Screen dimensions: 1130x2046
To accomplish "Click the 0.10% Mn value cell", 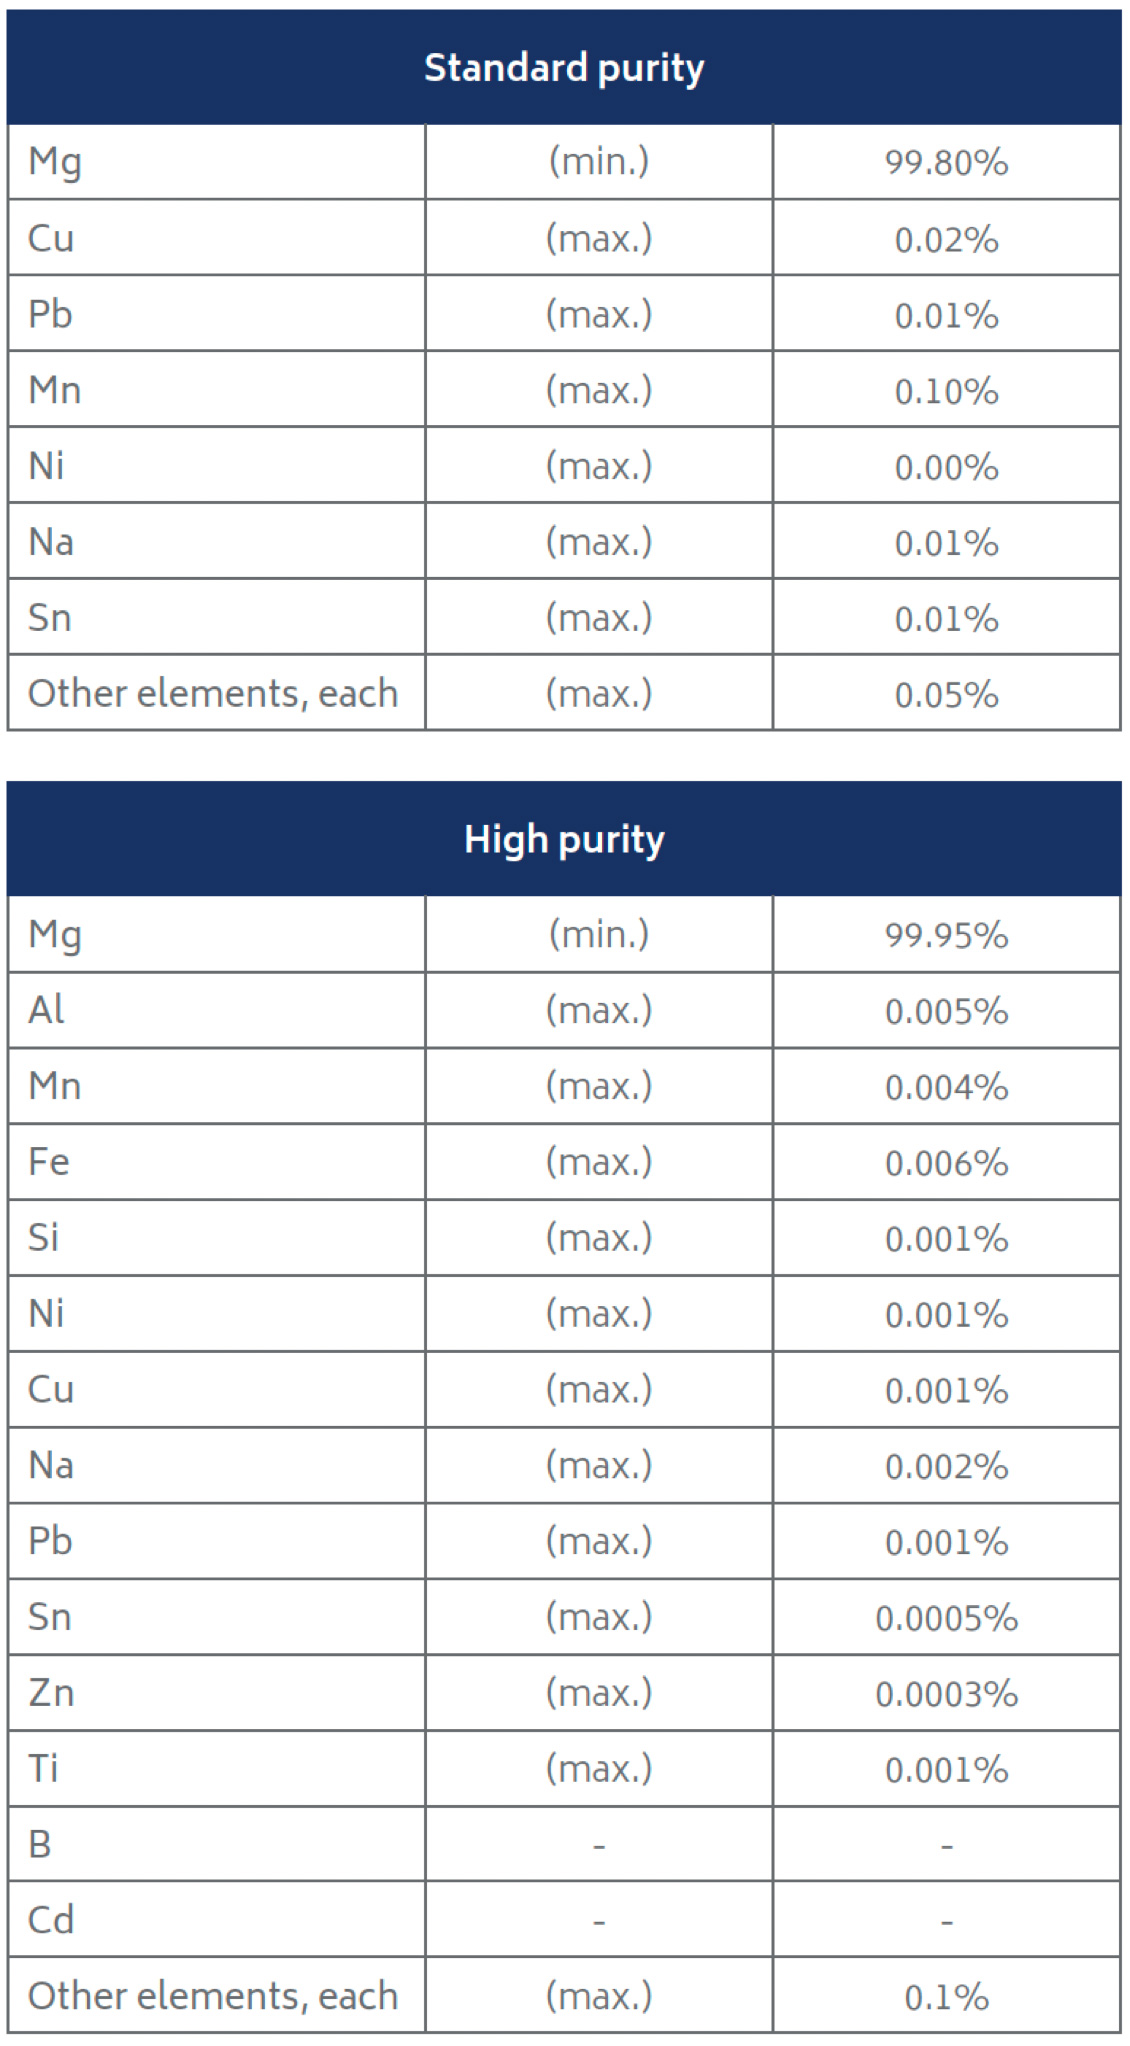I will click(946, 392).
